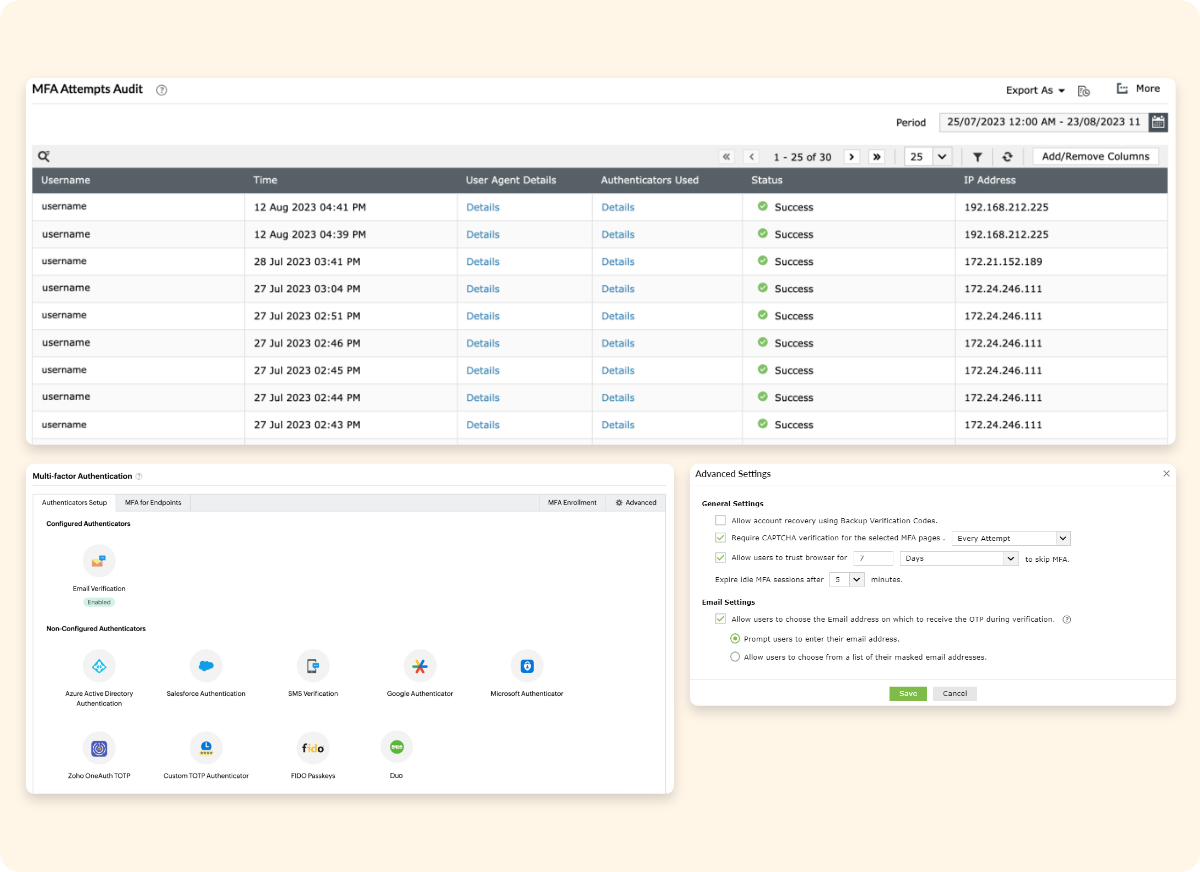Screen dimensions: 1200x872
Task: Switch to MFA for Endpoints tab
Action: click(153, 502)
